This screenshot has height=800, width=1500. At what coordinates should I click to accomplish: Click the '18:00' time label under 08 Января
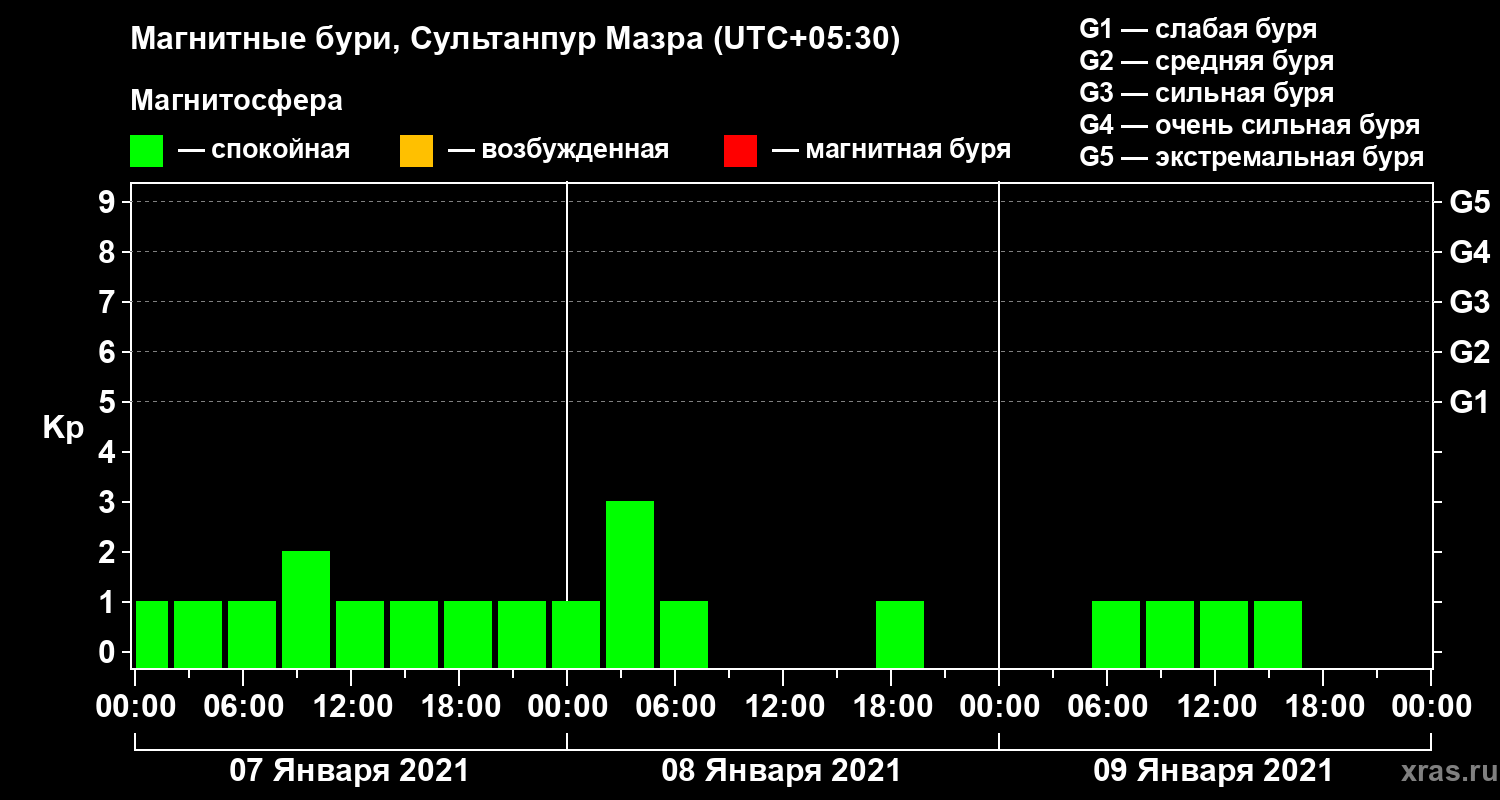tap(892, 707)
